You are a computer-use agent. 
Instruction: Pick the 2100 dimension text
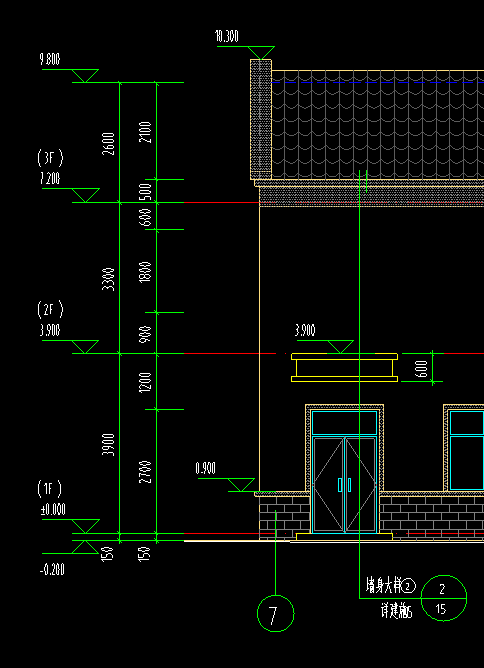[x=146, y=132]
